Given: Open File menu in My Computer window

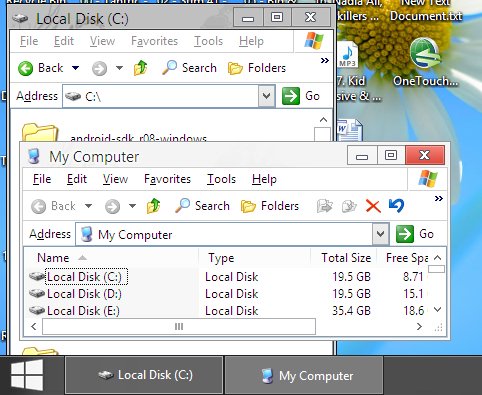Looking at the screenshot, I should point(42,179).
